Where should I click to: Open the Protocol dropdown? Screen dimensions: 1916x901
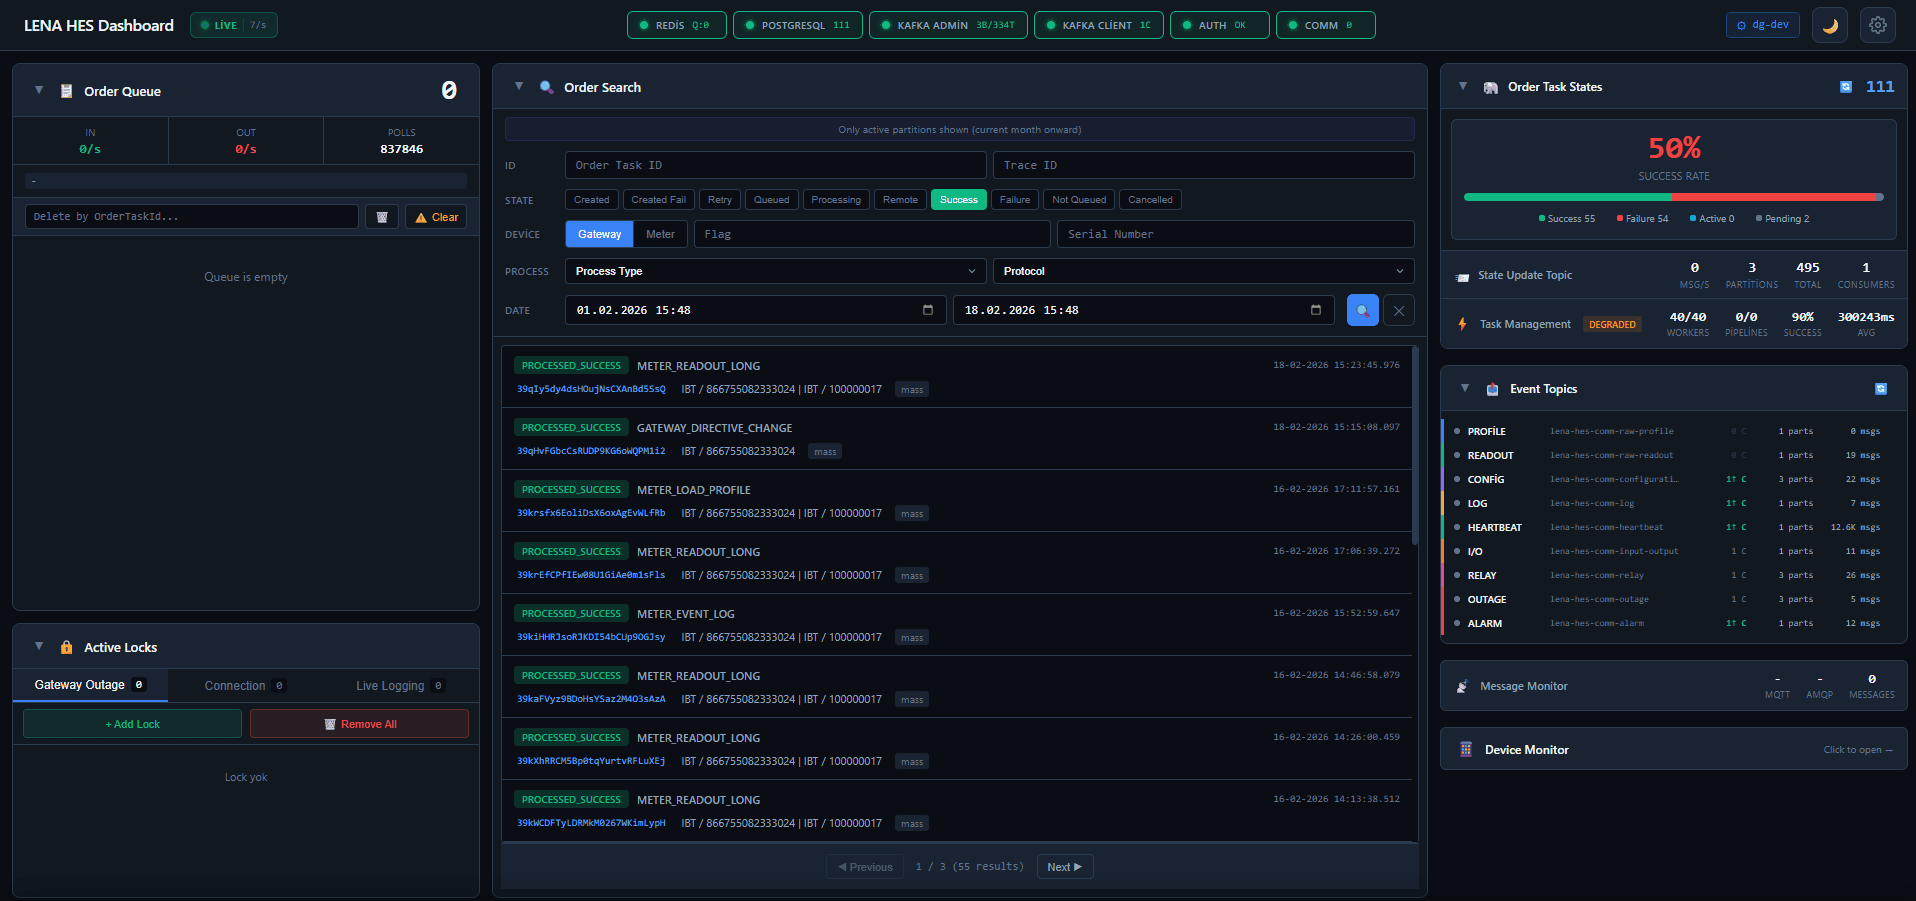pyautogui.click(x=1202, y=271)
